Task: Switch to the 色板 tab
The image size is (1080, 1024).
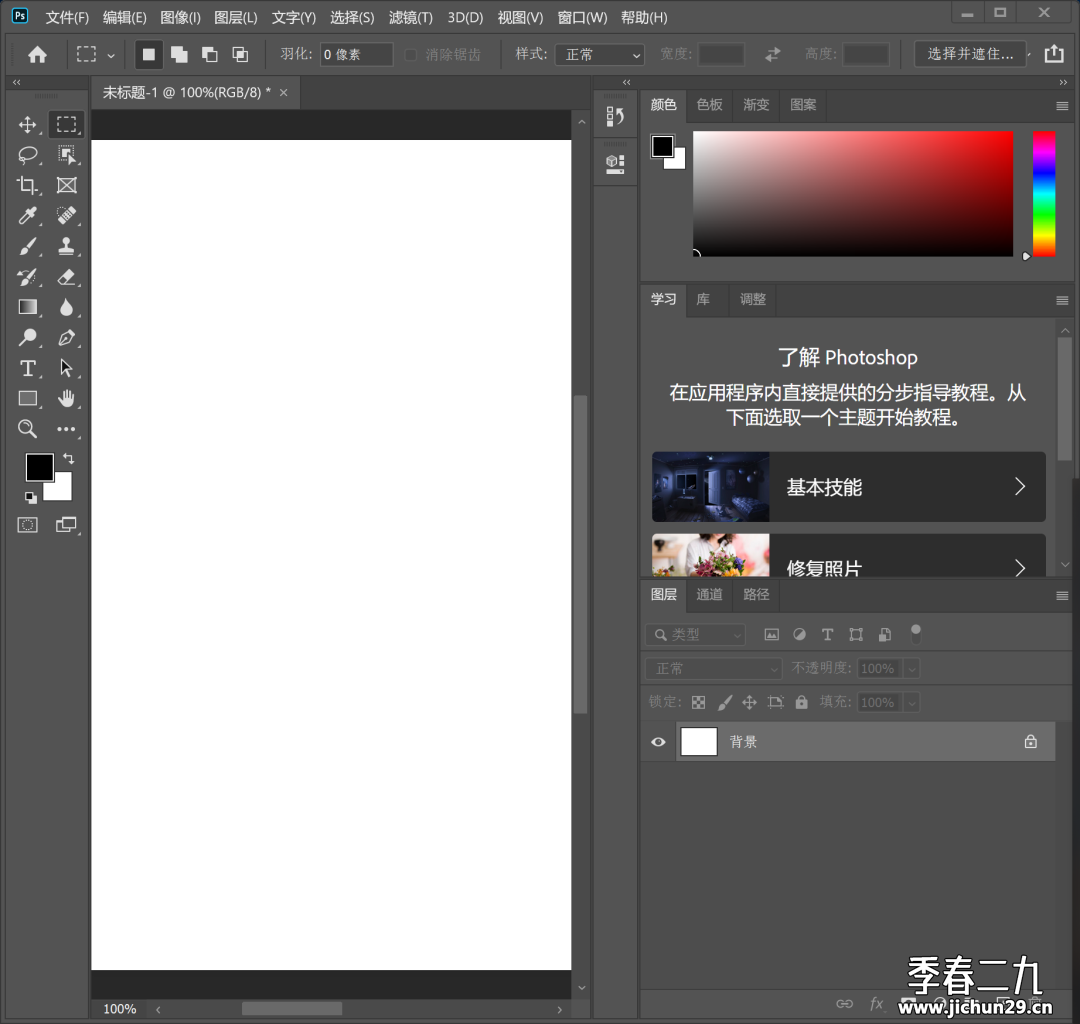Action: [x=709, y=105]
